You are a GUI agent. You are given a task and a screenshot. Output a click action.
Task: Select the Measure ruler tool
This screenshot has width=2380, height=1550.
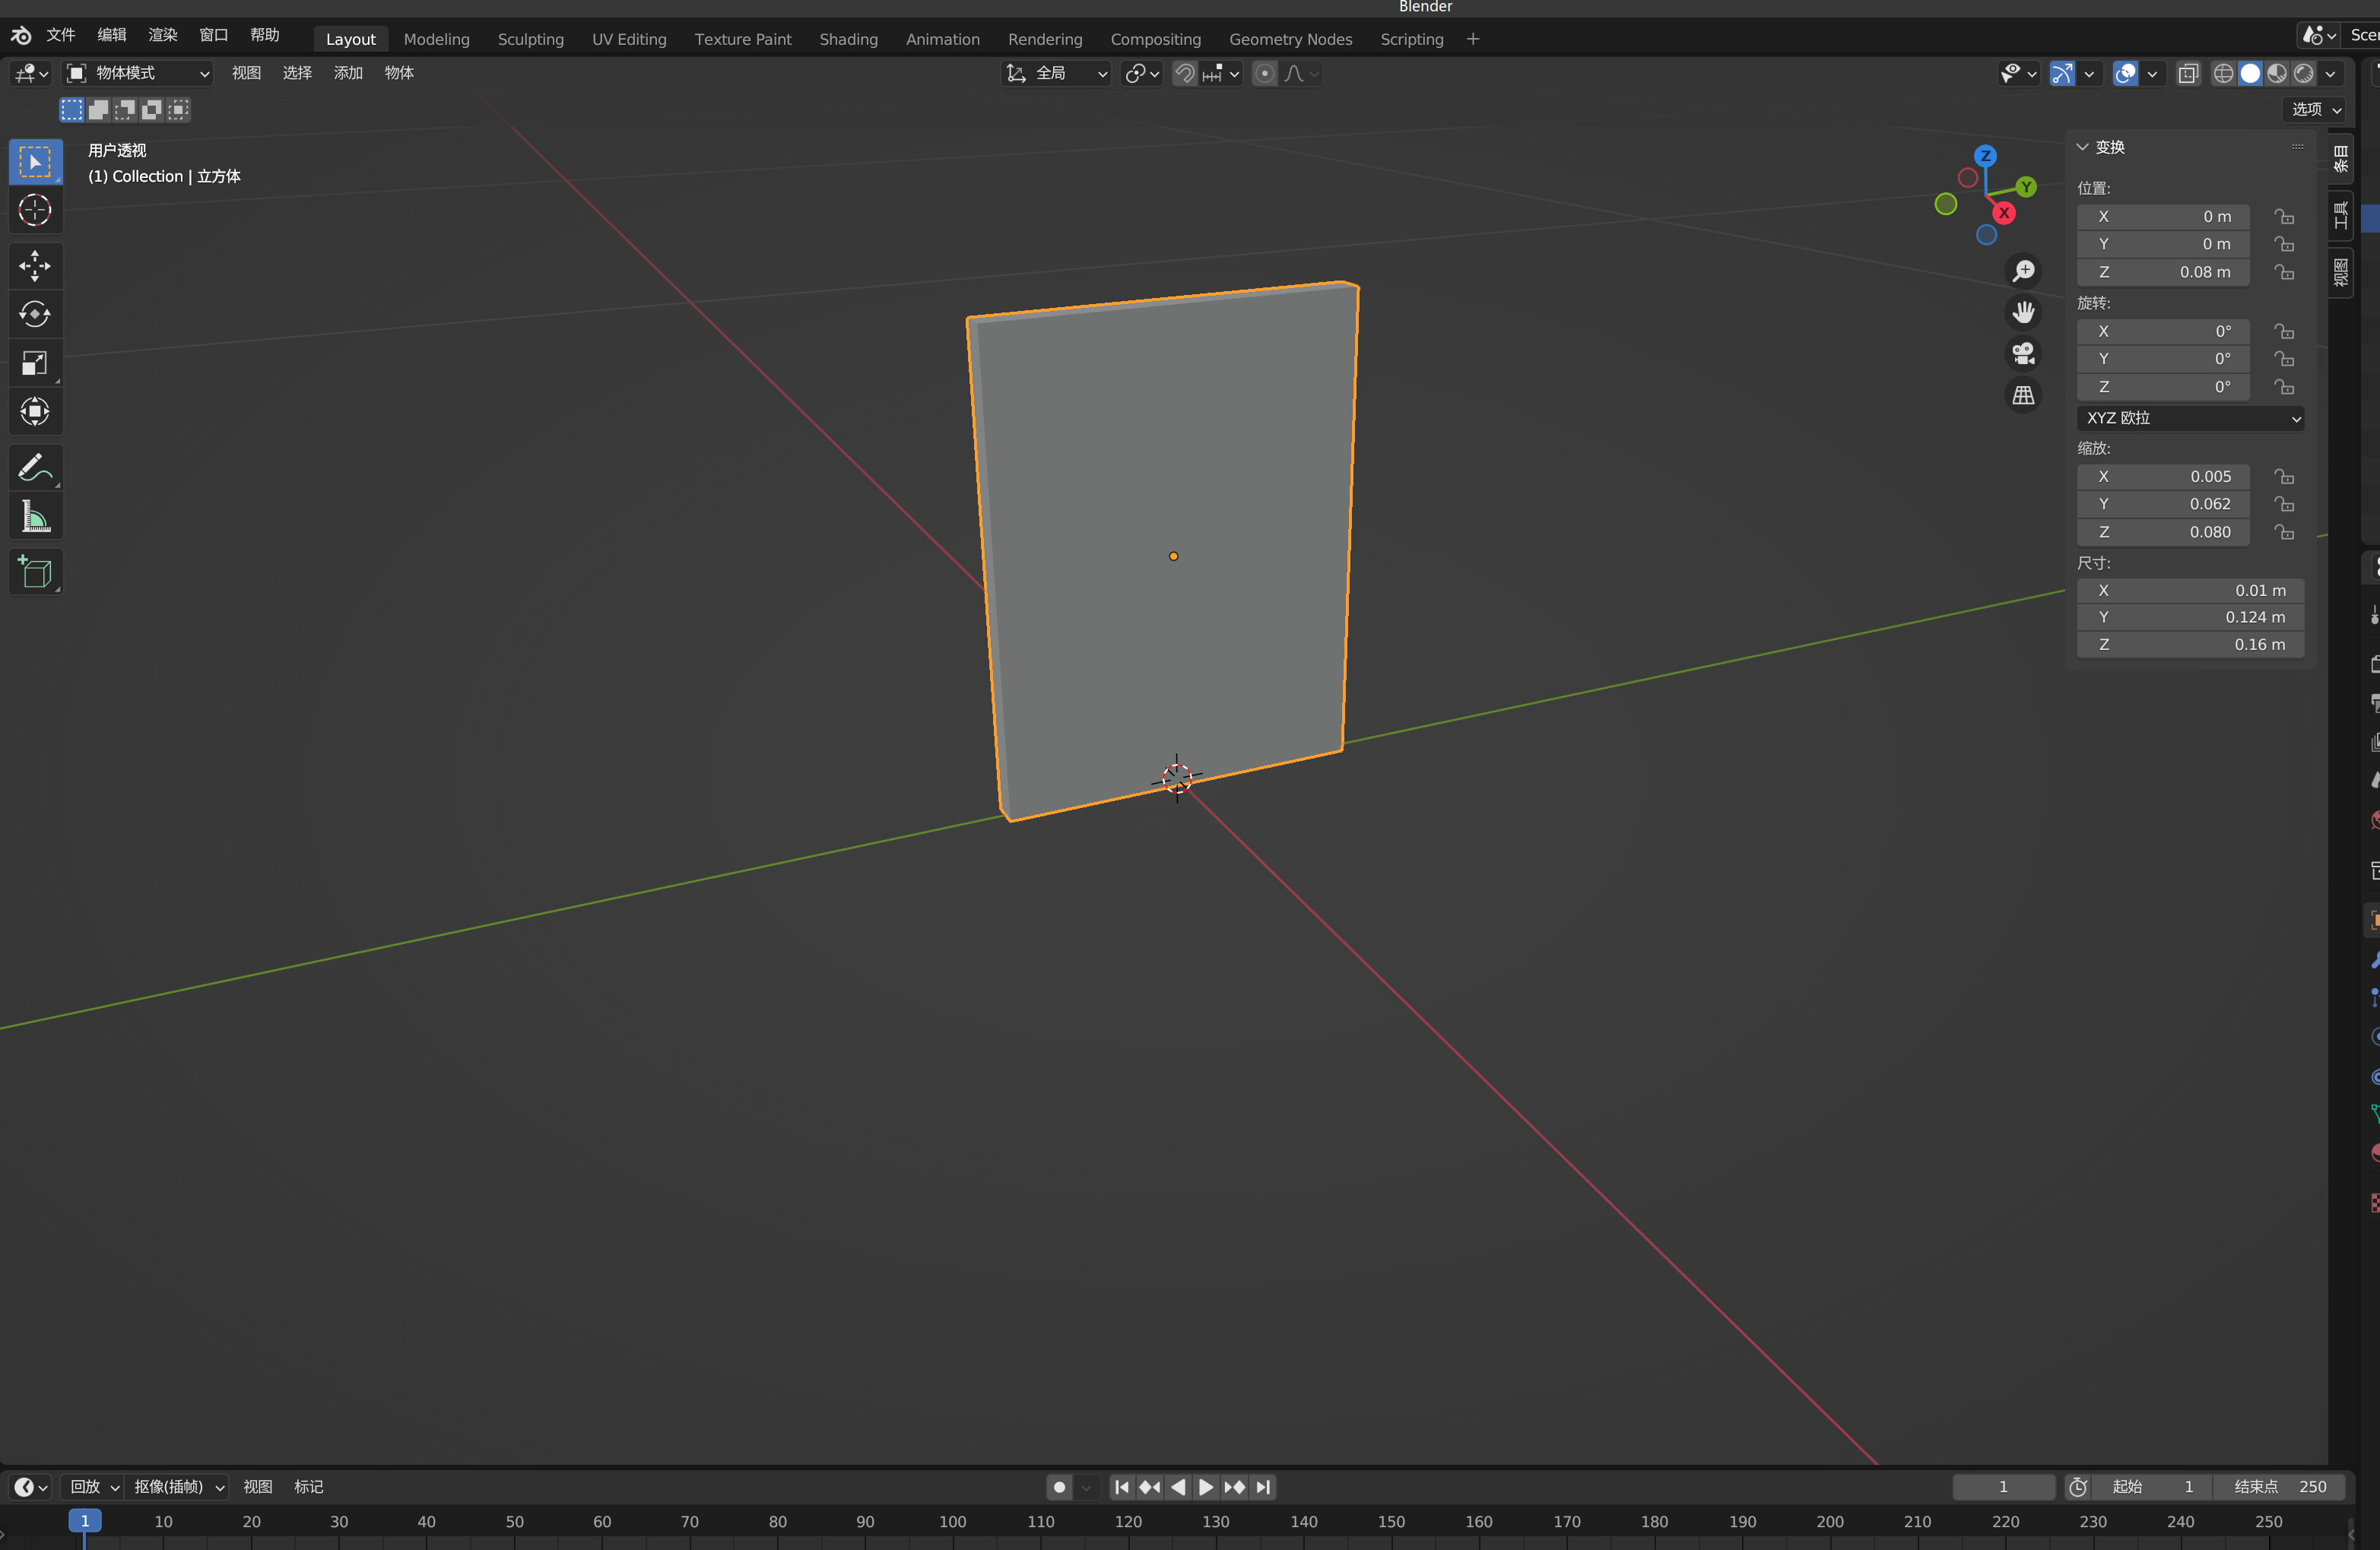coord(35,516)
